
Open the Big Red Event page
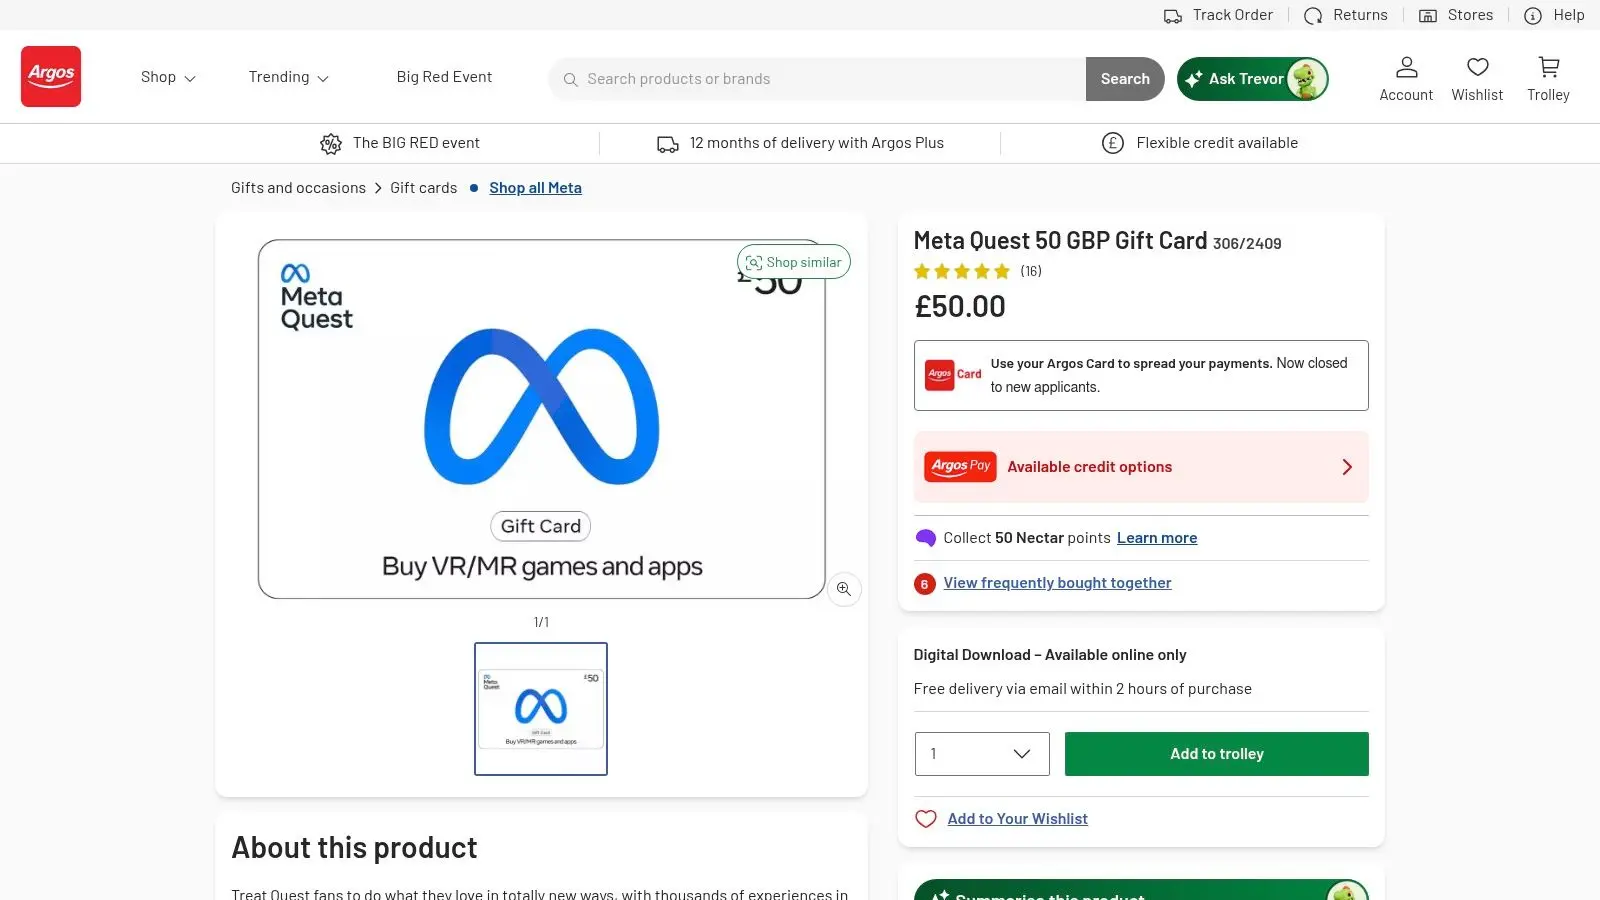[444, 77]
